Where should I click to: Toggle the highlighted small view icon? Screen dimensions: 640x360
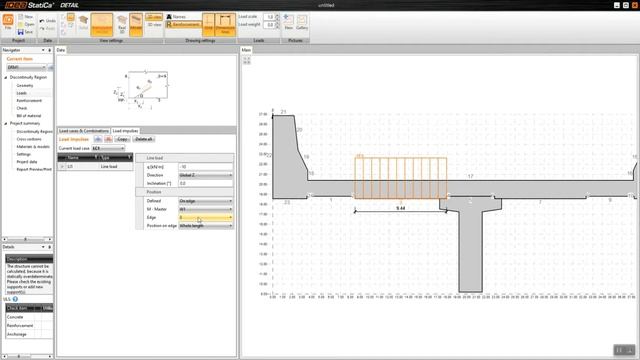coord(71,17)
